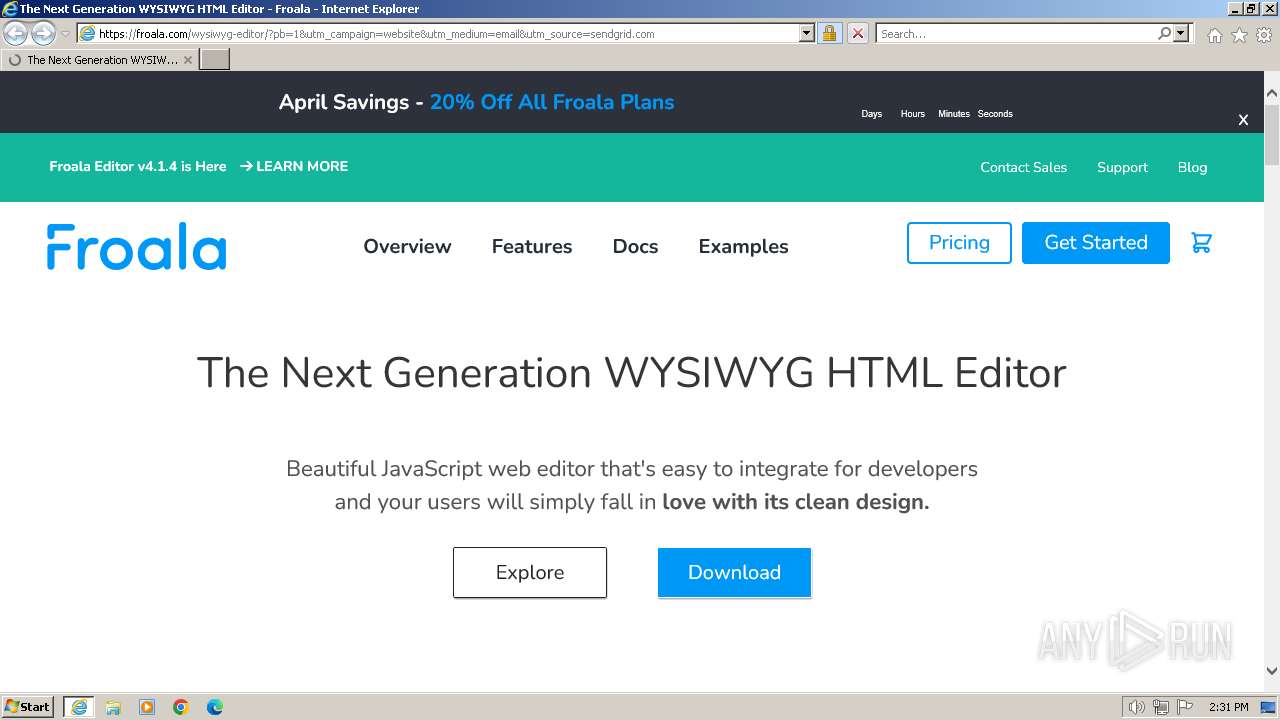This screenshot has height=720, width=1280.
Task: Open the Contact Sales link
Action: pos(1023,167)
